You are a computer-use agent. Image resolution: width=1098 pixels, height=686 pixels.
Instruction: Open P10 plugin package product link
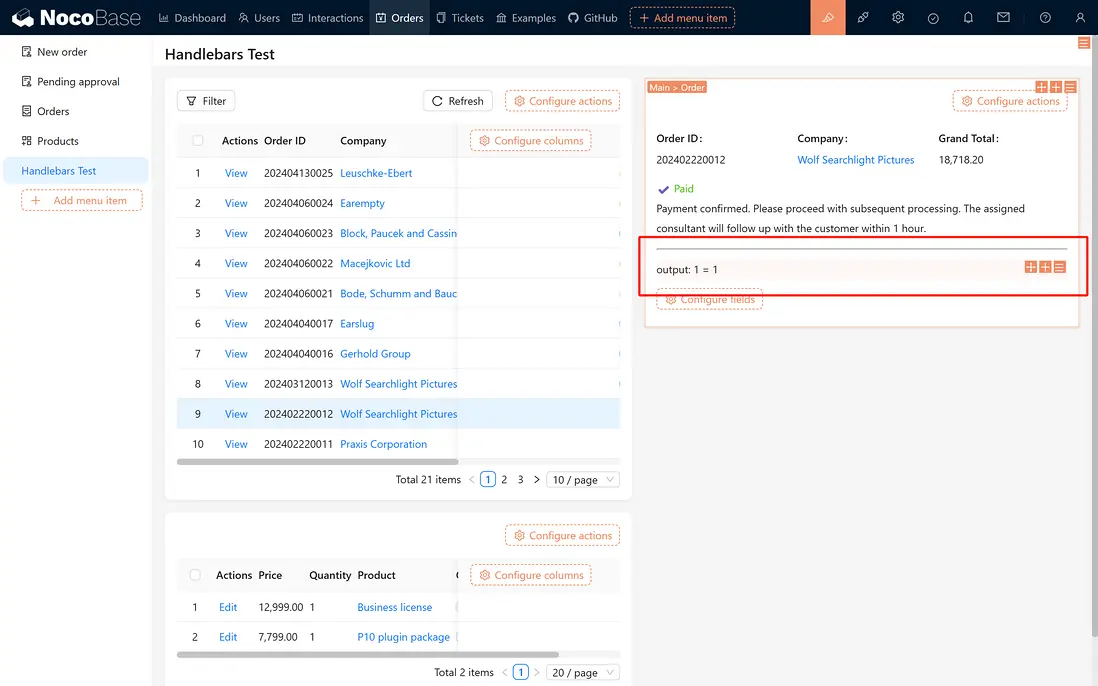click(403, 637)
